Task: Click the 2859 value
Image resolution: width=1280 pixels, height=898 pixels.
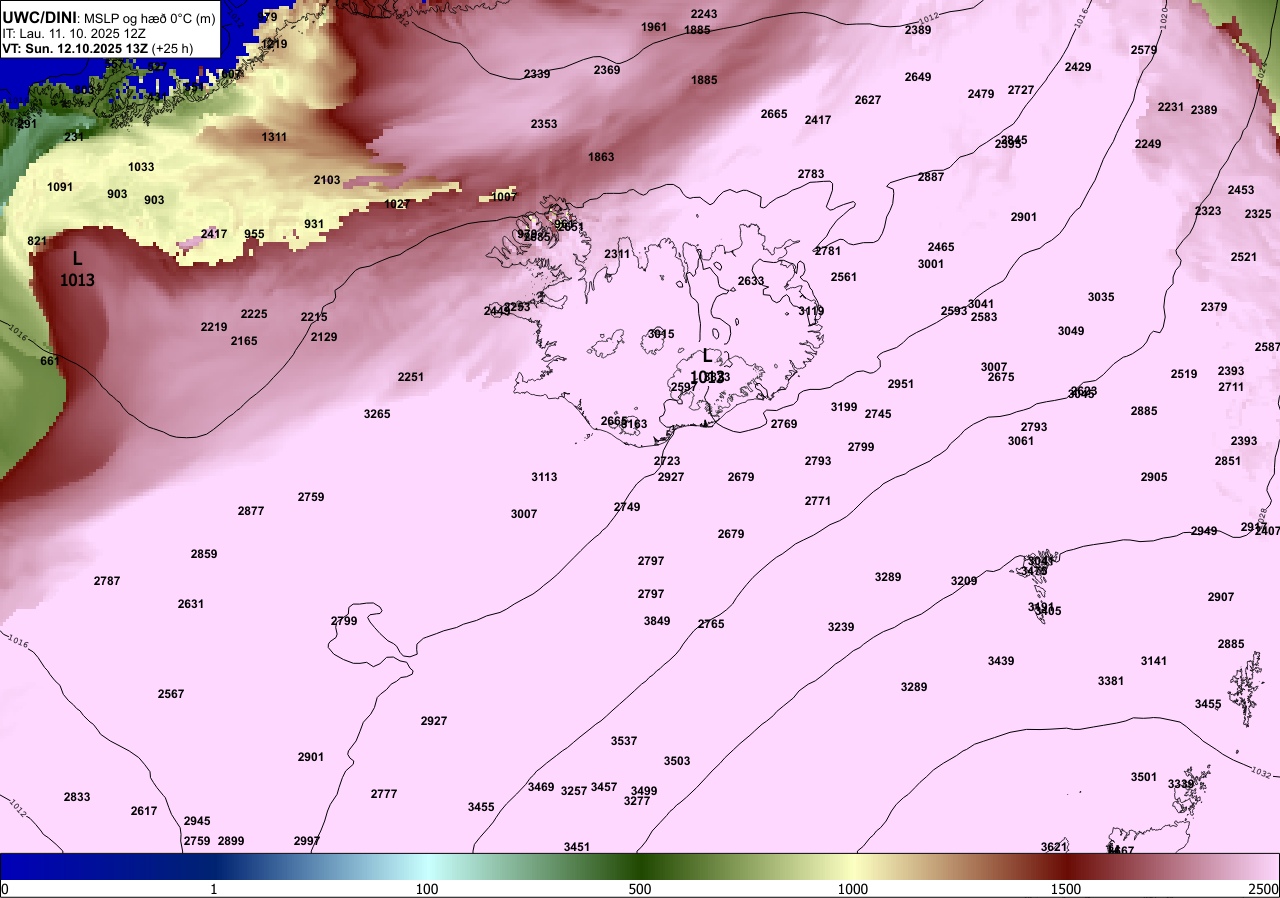Action: [204, 554]
